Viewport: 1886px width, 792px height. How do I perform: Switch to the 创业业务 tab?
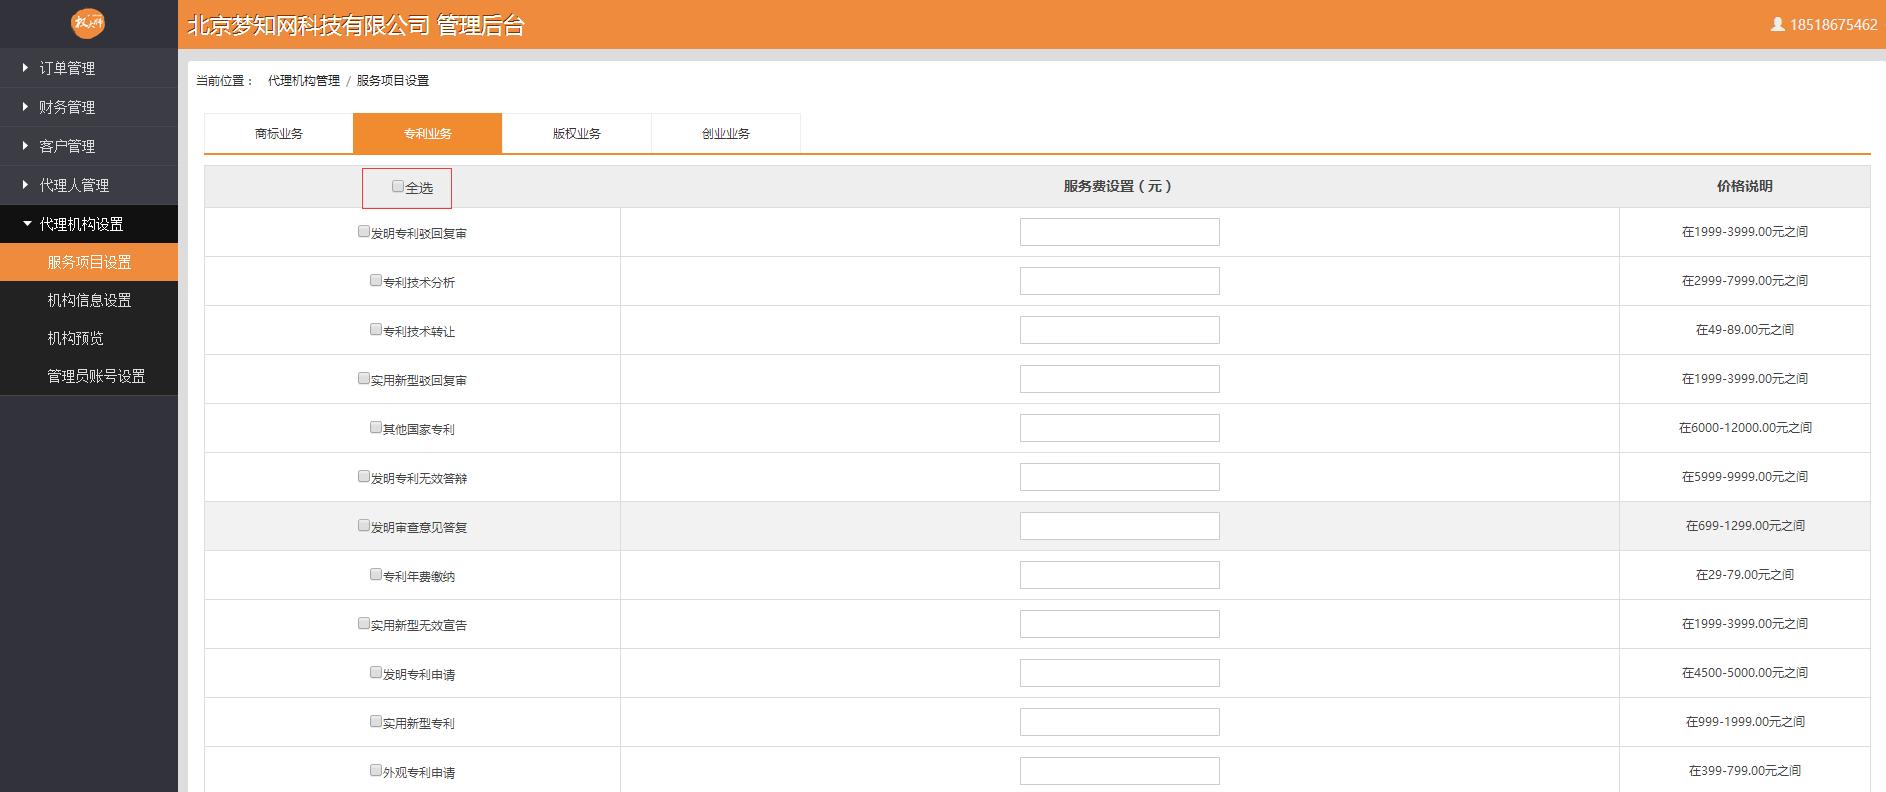click(726, 133)
